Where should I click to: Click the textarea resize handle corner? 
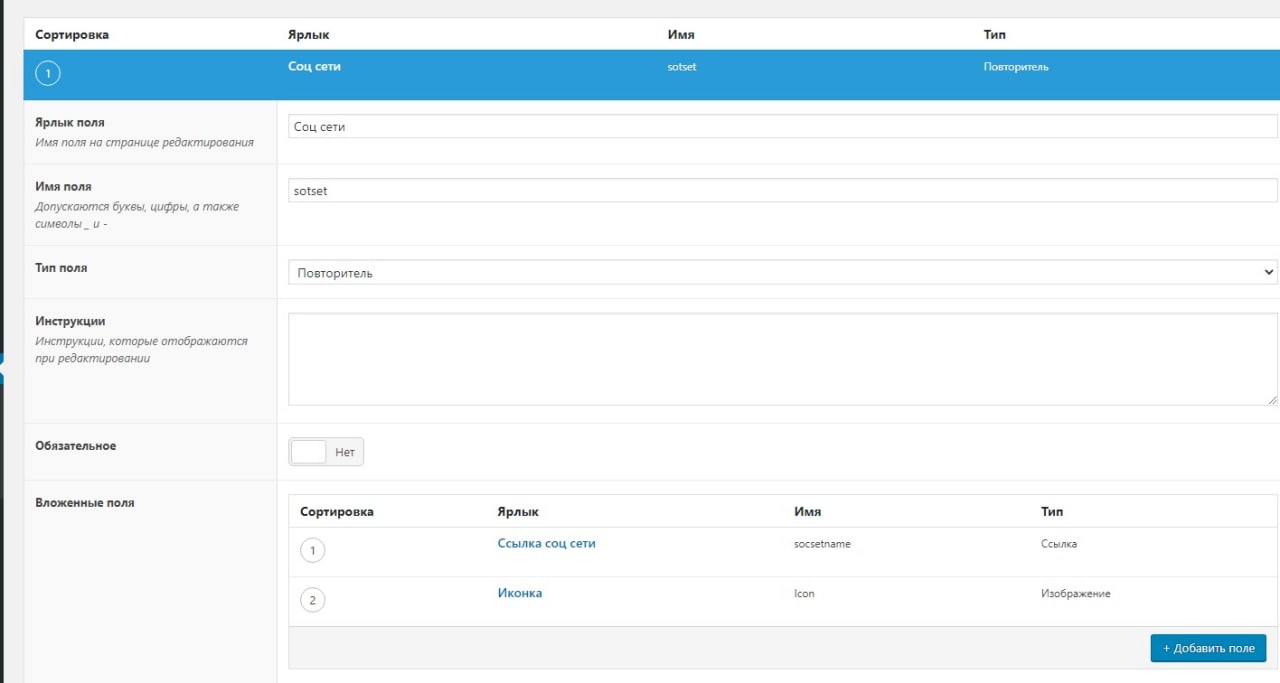tap(1272, 399)
